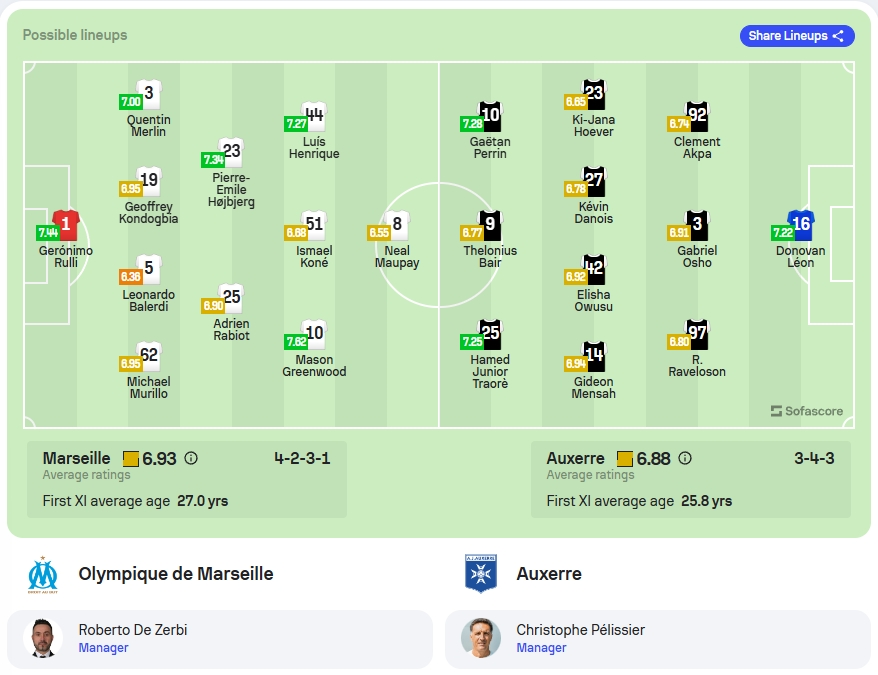Viewport: 878px width, 675px height.
Task: Follow the Manager link under Roberto De Zerbi
Action: click(103, 648)
